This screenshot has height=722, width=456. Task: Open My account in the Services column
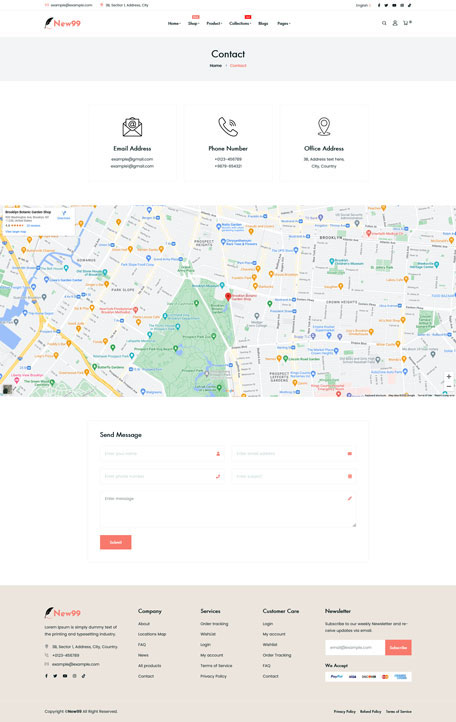211,655
